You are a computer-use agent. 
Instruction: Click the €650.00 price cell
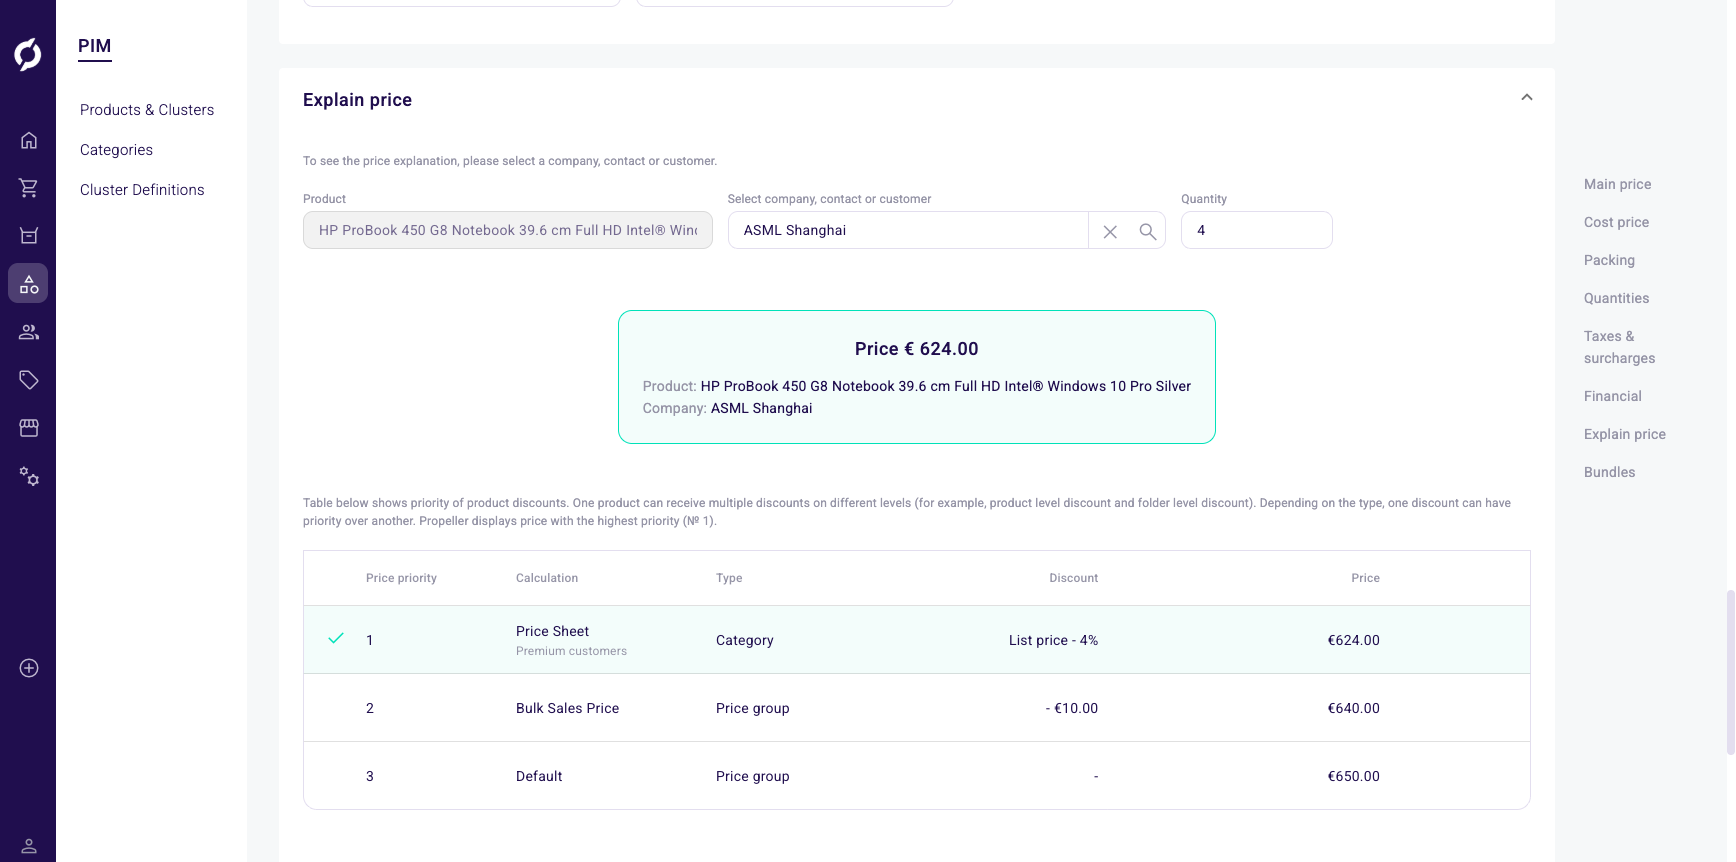(x=1353, y=776)
